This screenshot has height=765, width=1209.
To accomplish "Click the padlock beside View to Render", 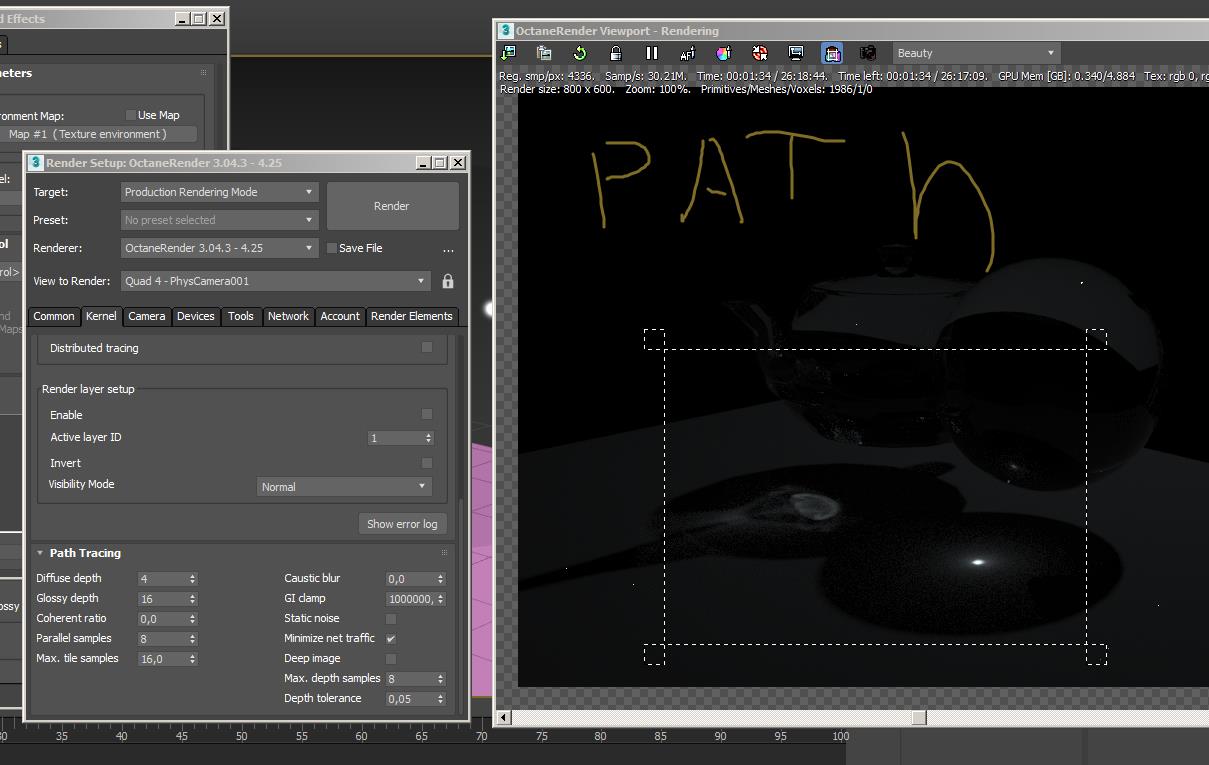I will coord(448,282).
